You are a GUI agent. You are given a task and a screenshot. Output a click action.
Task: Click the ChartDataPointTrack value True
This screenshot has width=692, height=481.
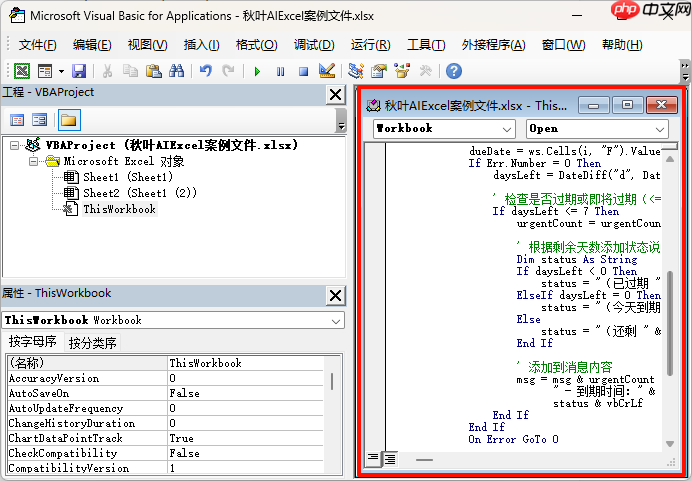246,438
